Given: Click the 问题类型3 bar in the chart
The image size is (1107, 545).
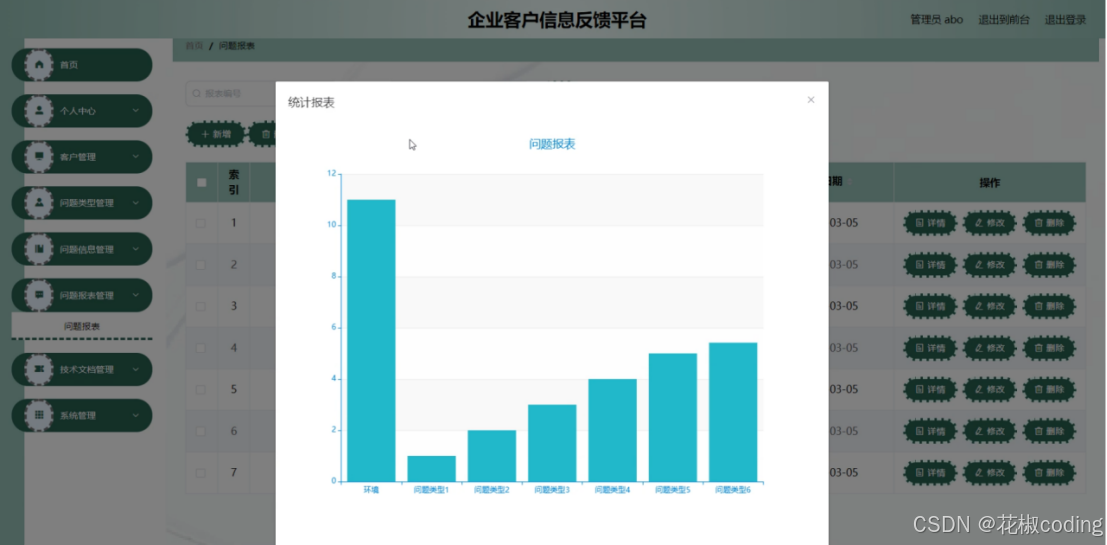Looking at the screenshot, I should 552,443.
